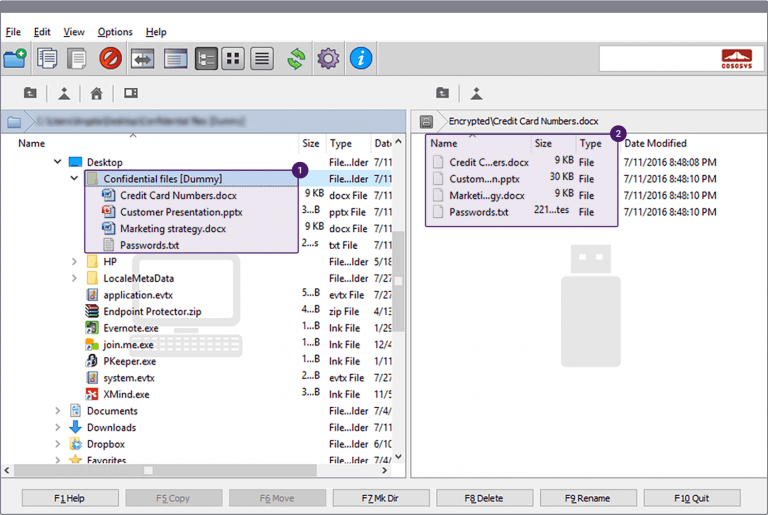Viewport: 768px width, 515px height.
Task: Open settings with the gear icon
Action: pos(328,59)
